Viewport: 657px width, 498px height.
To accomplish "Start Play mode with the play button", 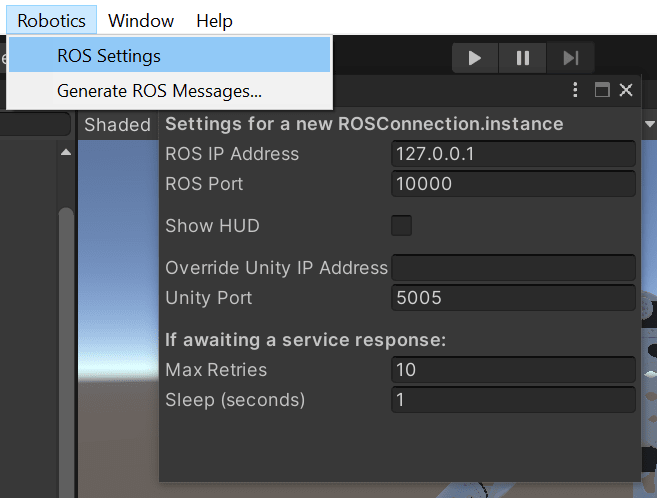I will pos(475,58).
